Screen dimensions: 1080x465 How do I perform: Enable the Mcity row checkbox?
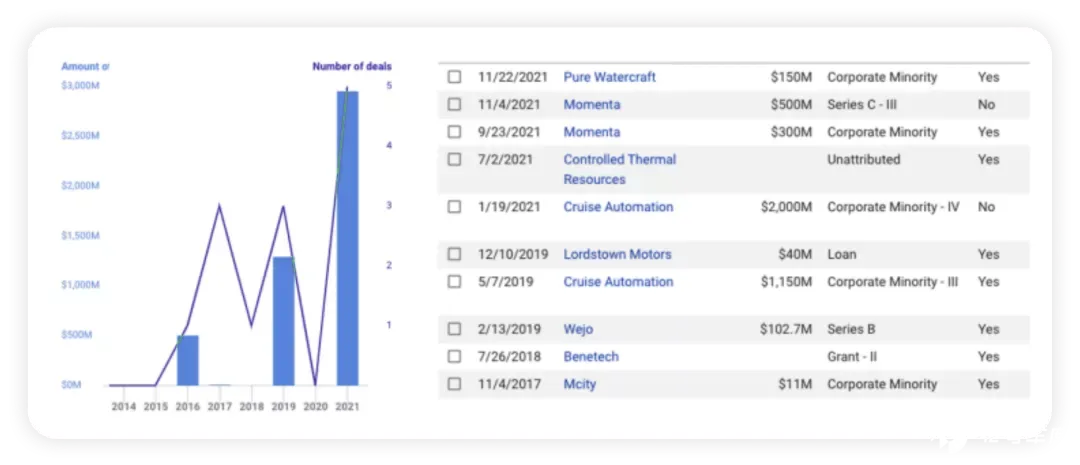click(455, 384)
